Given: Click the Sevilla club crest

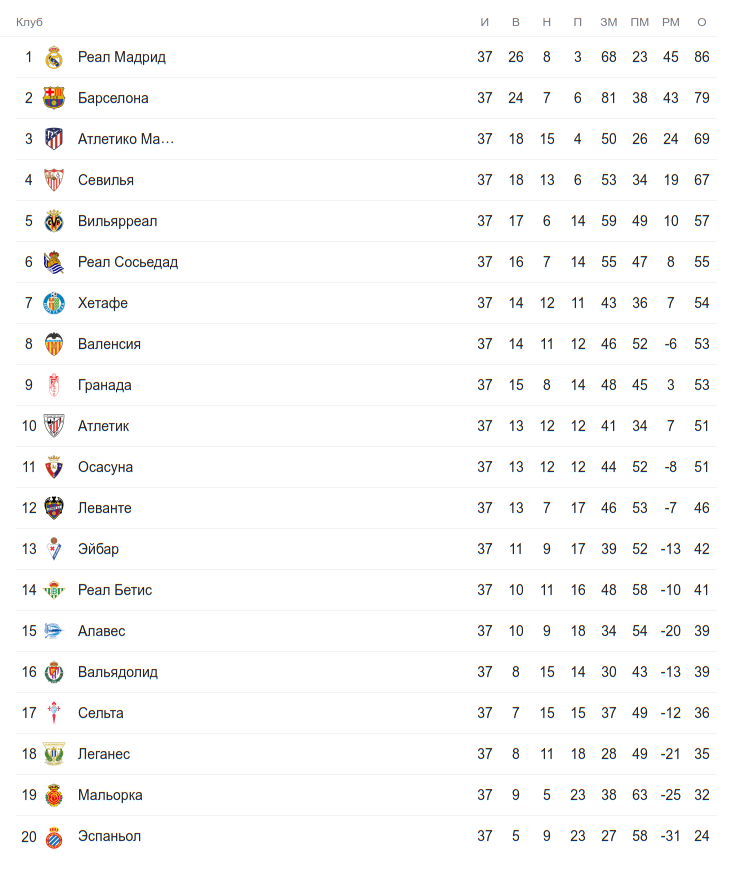Looking at the screenshot, I should [54, 181].
